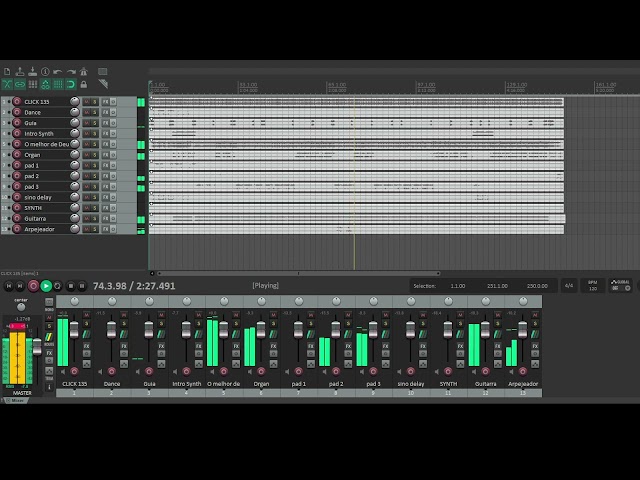Mute sino delay channel in mixer
The height and width of the screenshot is (480, 640).
[423, 315]
